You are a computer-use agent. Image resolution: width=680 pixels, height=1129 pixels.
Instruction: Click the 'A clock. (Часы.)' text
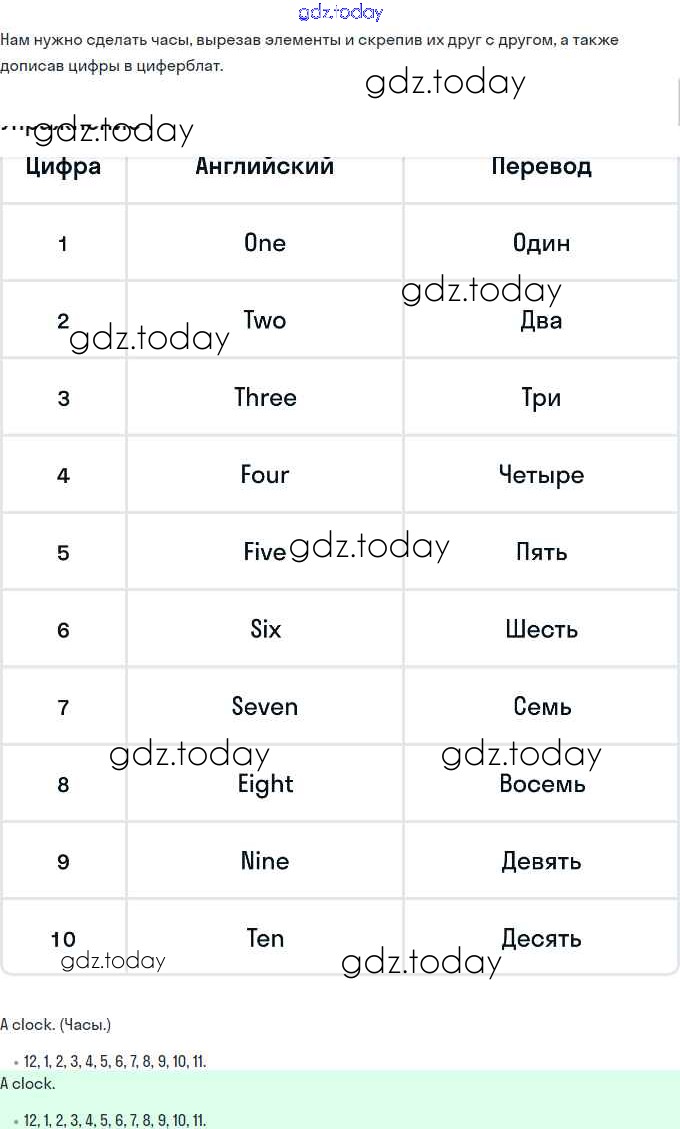point(56,1025)
